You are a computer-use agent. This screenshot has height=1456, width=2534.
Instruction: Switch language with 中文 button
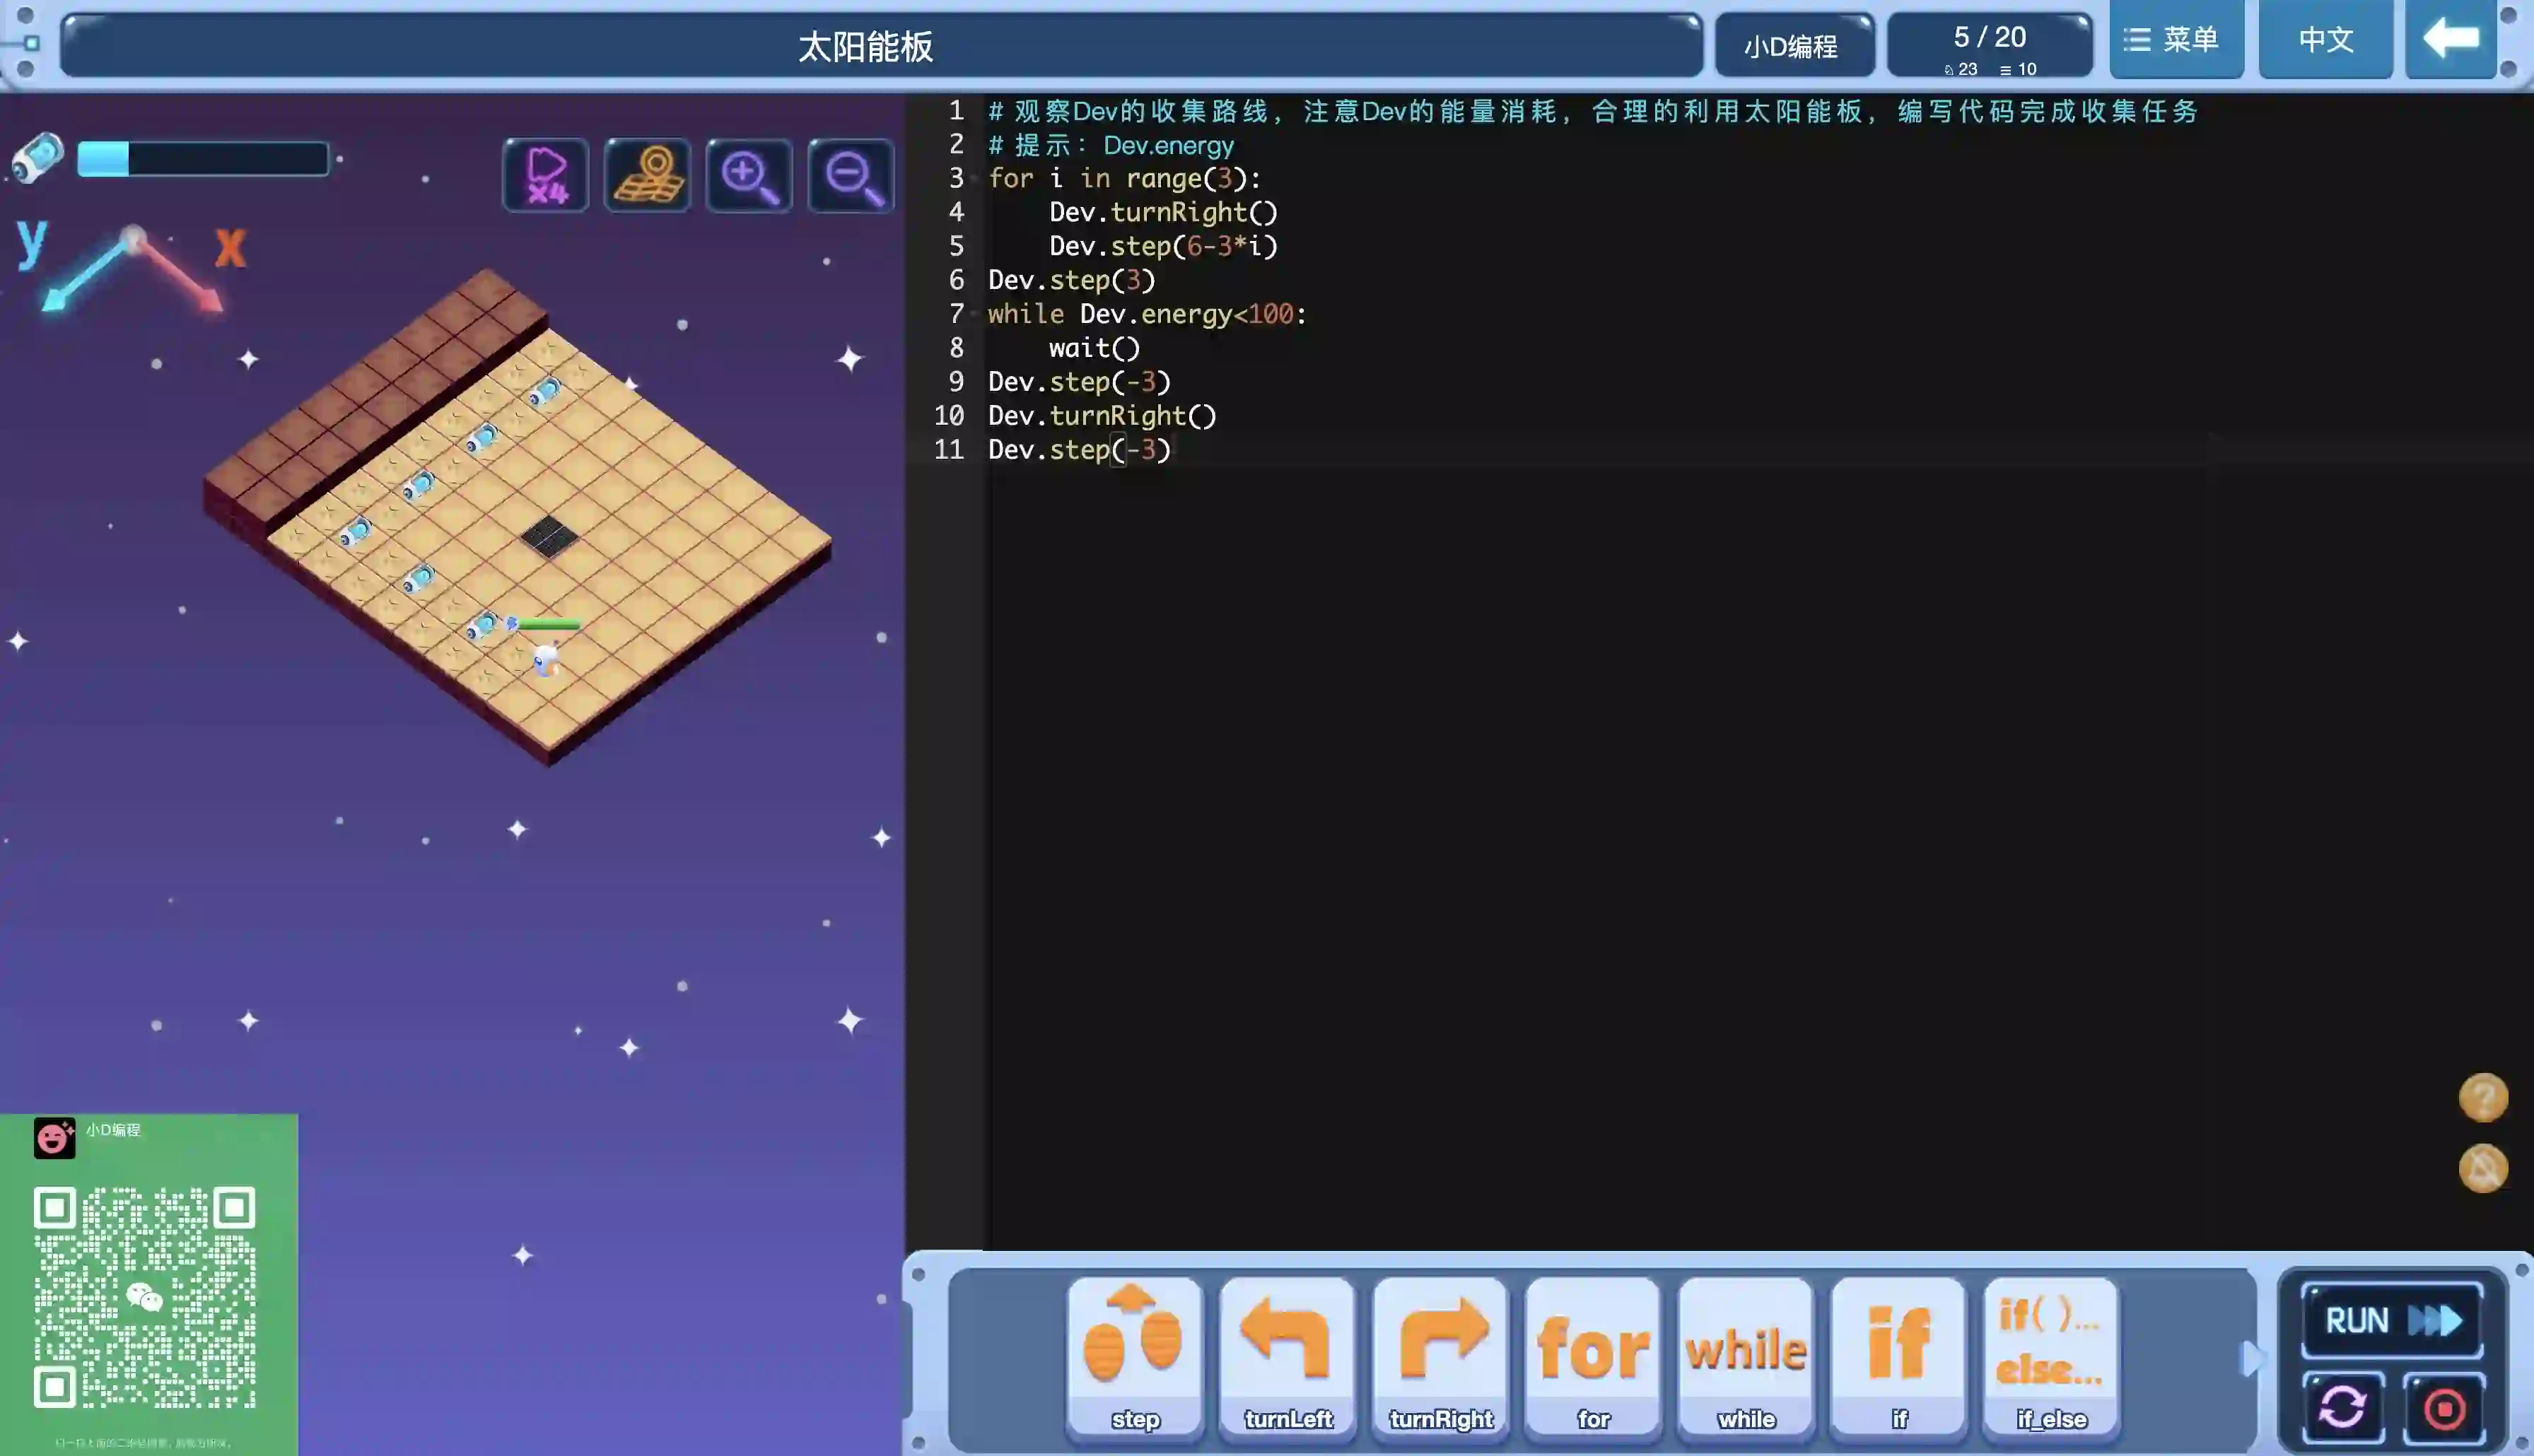[2325, 40]
